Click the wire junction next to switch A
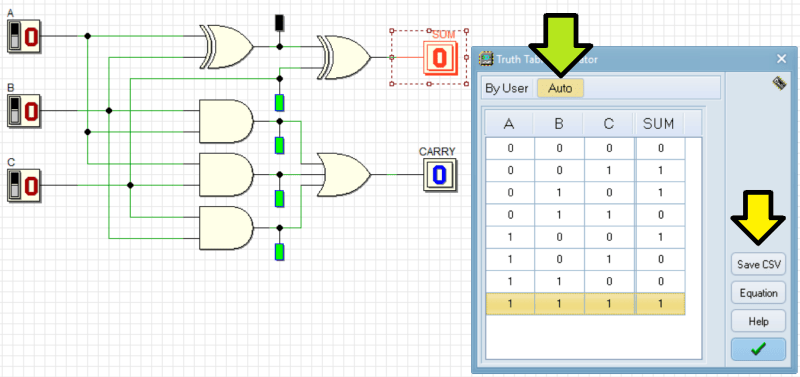The width and height of the screenshot is (800, 377). pyautogui.click(x=88, y=36)
